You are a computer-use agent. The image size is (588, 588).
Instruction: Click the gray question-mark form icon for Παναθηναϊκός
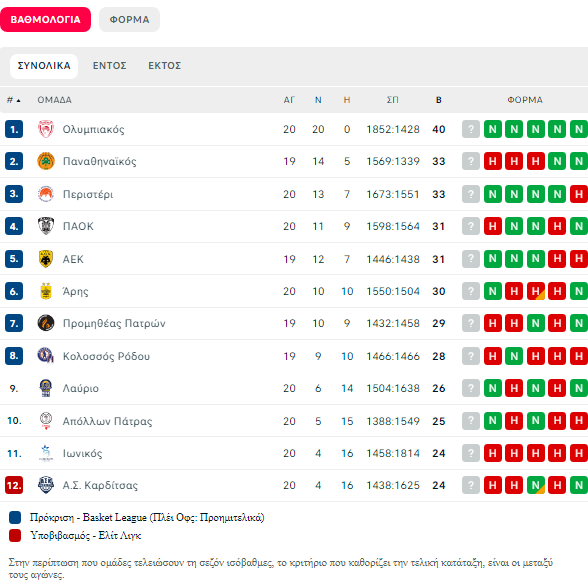click(471, 161)
